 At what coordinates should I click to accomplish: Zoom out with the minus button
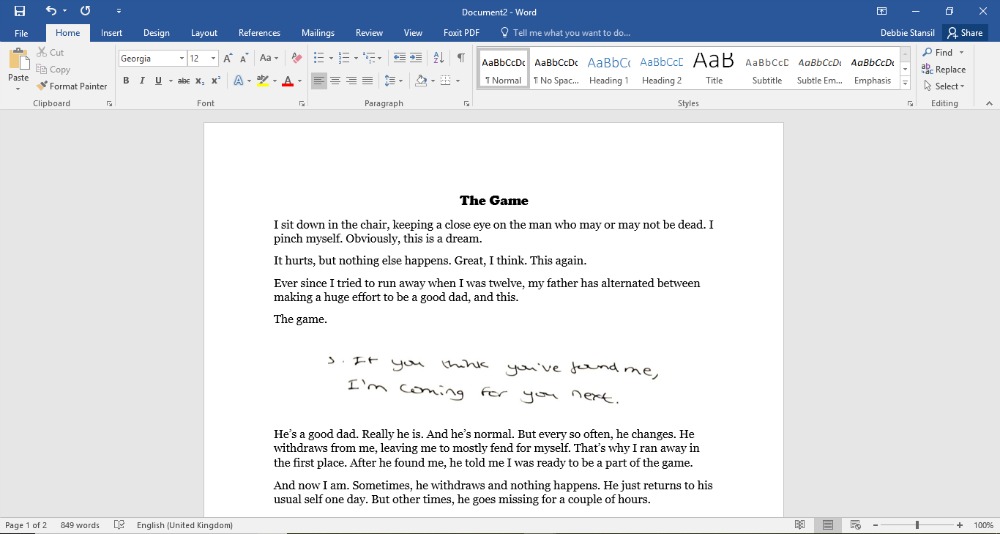875,525
